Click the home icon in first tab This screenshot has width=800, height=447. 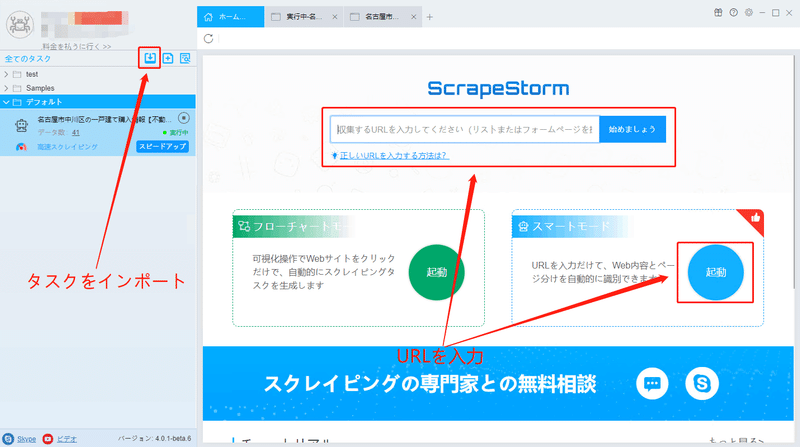coord(208,17)
